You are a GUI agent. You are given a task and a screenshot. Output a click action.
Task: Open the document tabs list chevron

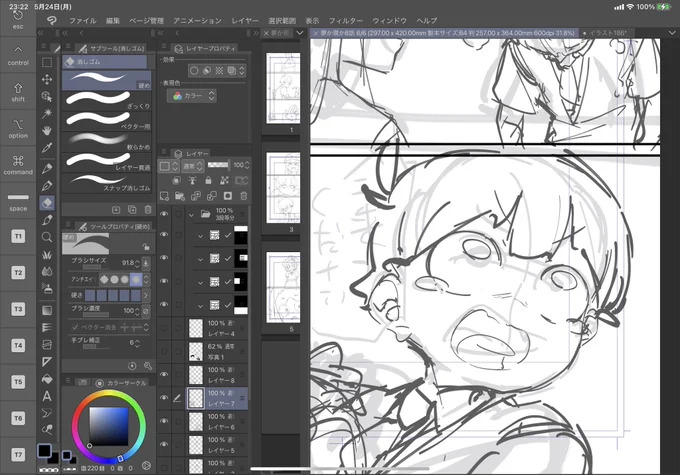coord(672,33)
